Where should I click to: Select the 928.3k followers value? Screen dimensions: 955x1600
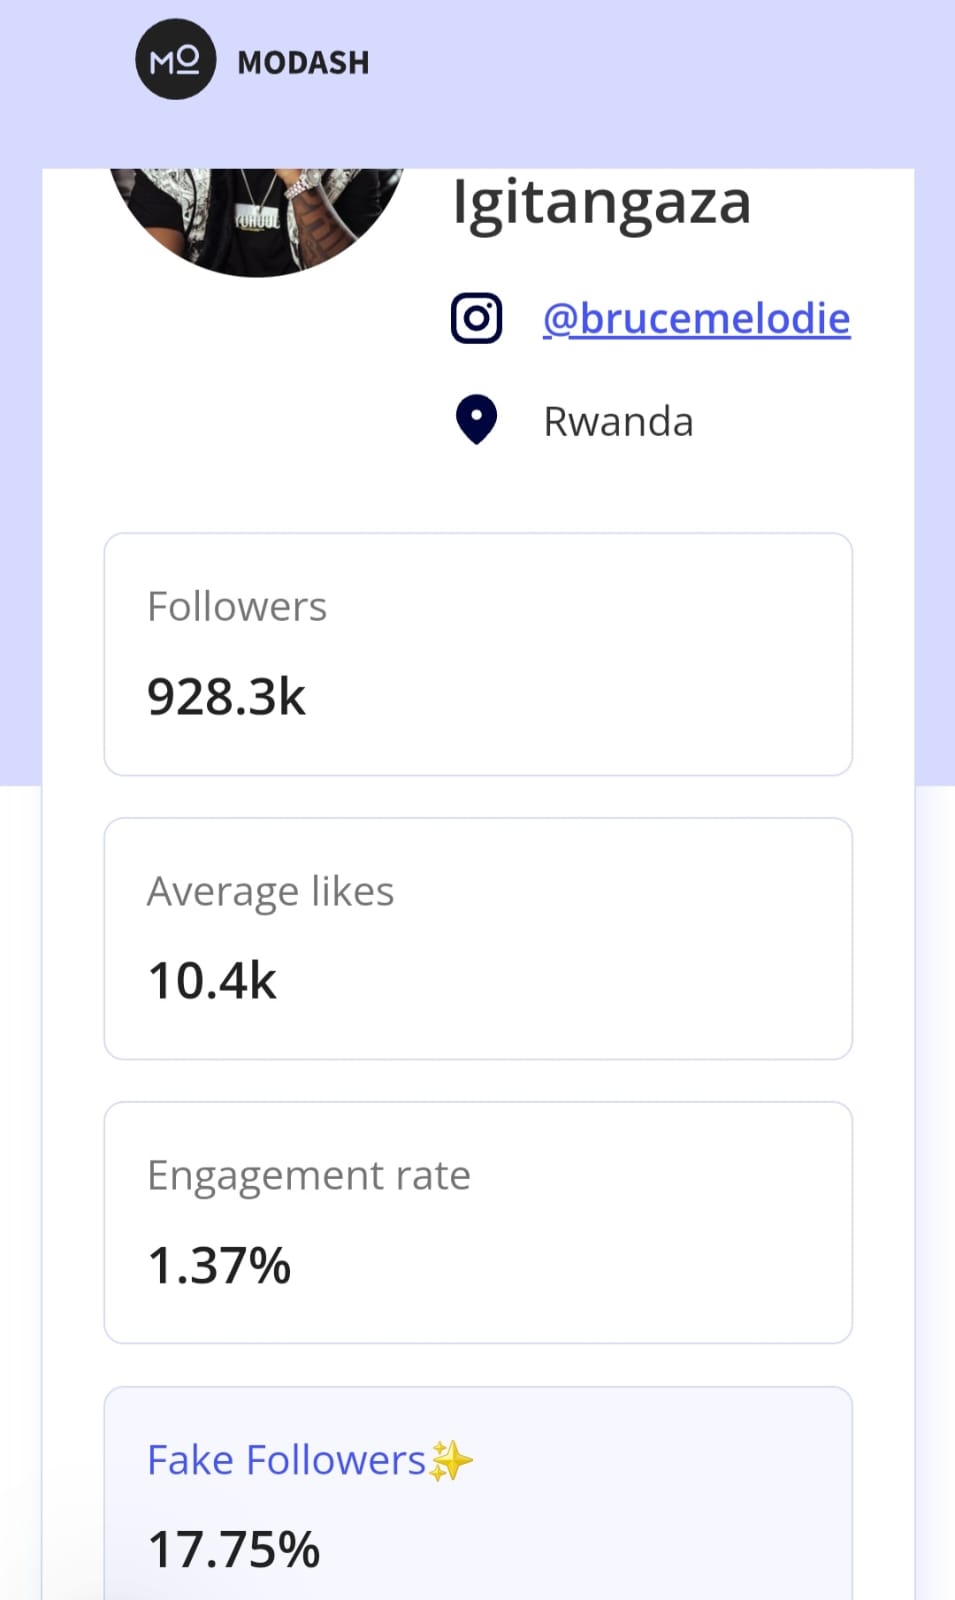point(226,697)
